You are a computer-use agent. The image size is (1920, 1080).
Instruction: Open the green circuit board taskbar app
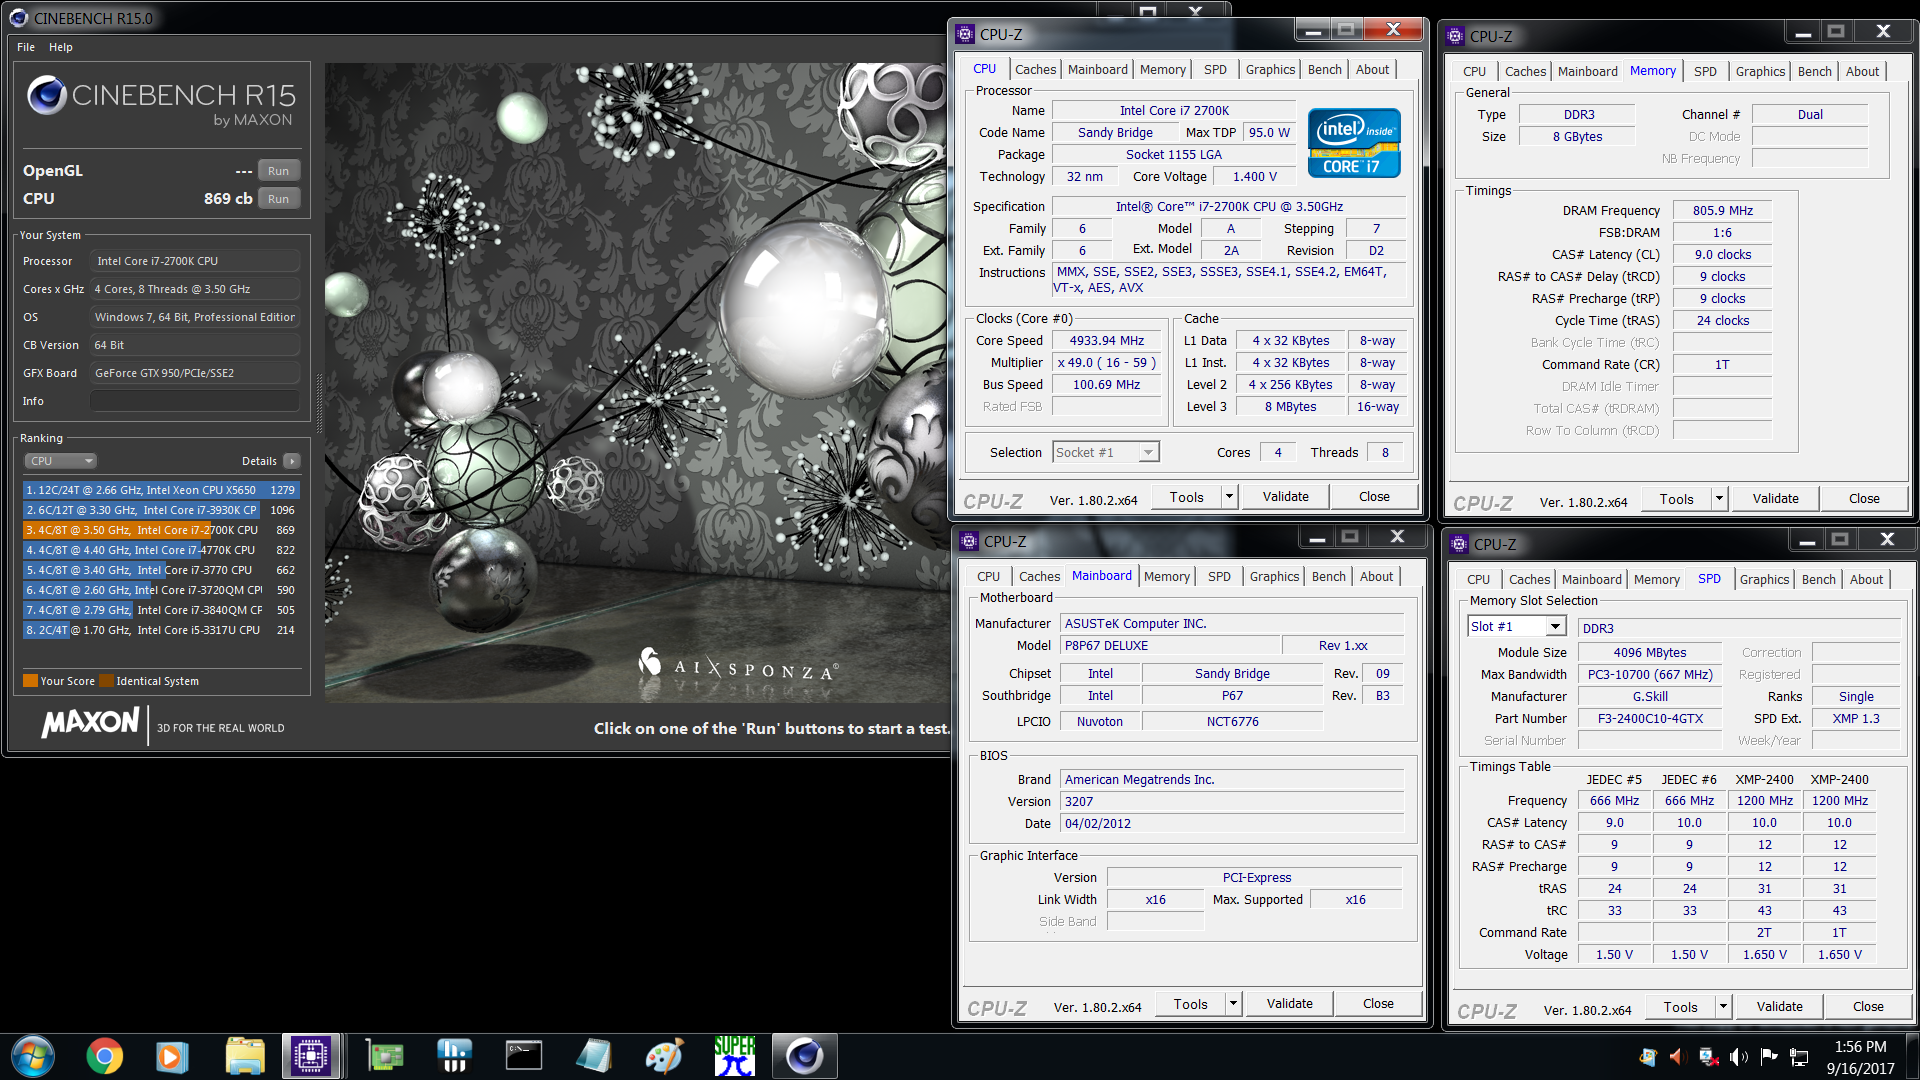[385, 1056]
